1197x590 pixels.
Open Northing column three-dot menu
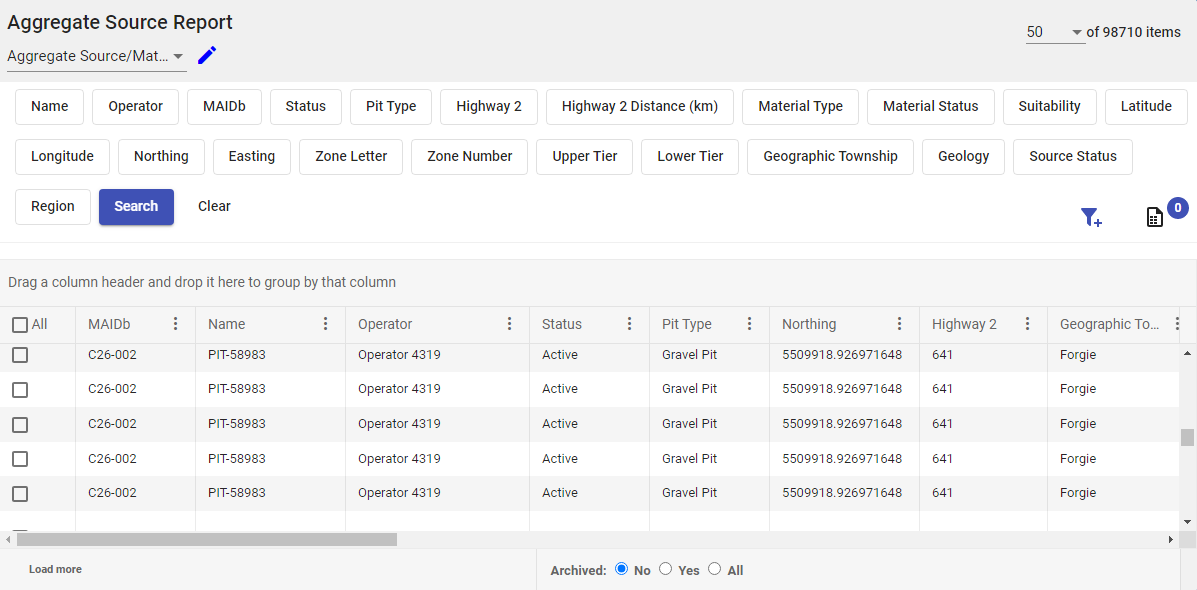[x=899, y=324]
